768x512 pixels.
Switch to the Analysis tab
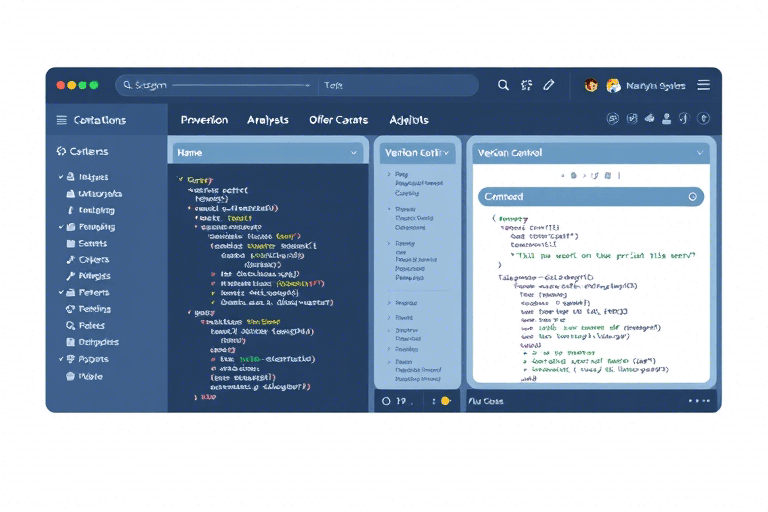tap(267, 120)
